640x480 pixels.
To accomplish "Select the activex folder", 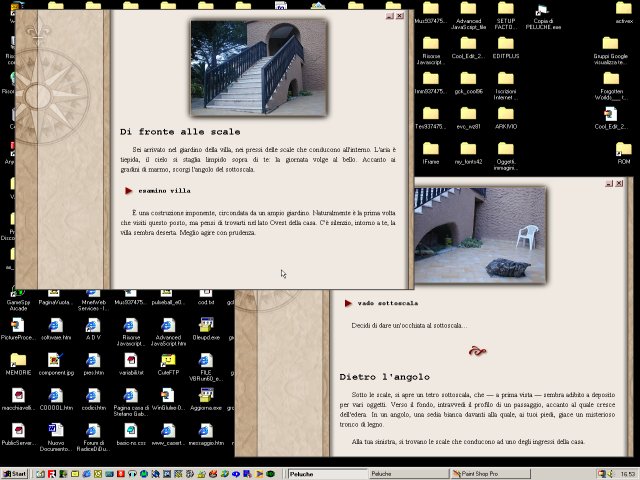I will (x=624, y=13).
